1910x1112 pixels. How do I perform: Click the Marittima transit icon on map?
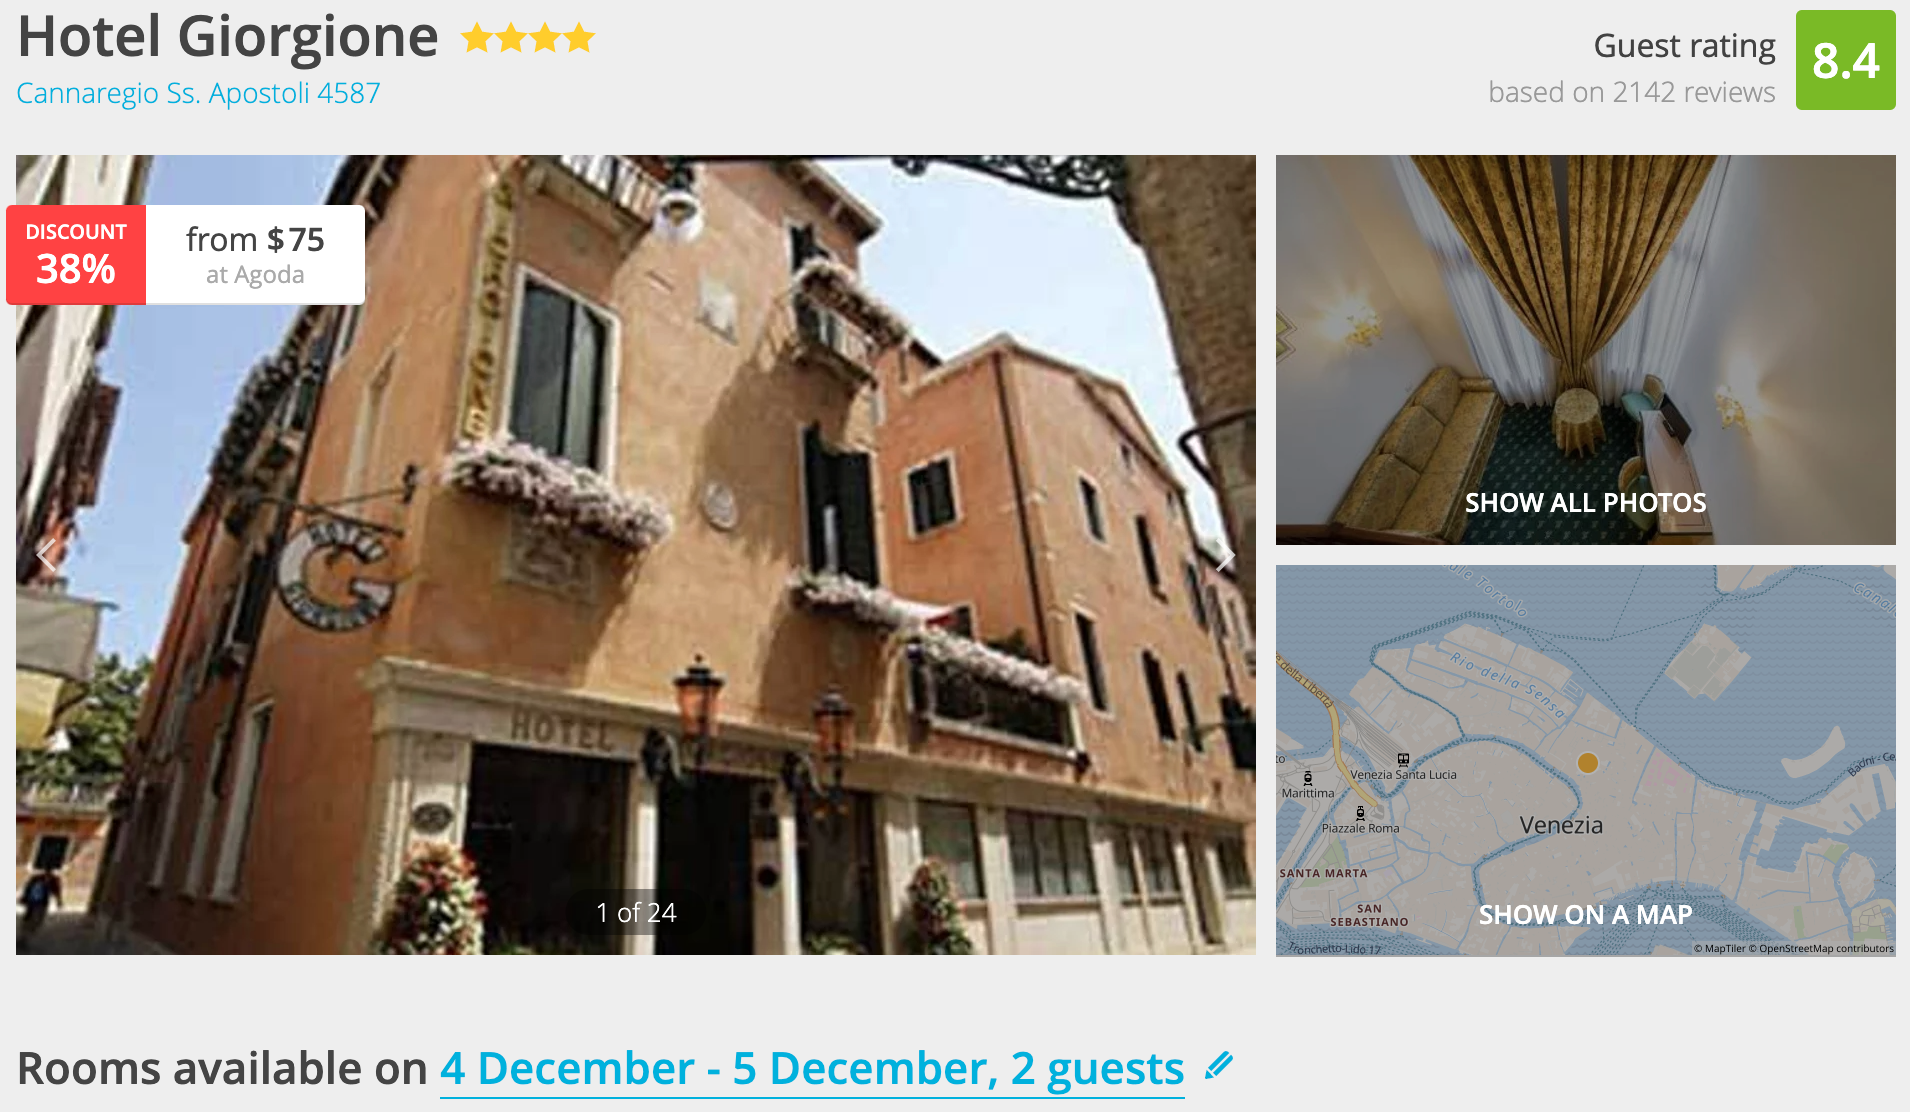coord(1308,778)
